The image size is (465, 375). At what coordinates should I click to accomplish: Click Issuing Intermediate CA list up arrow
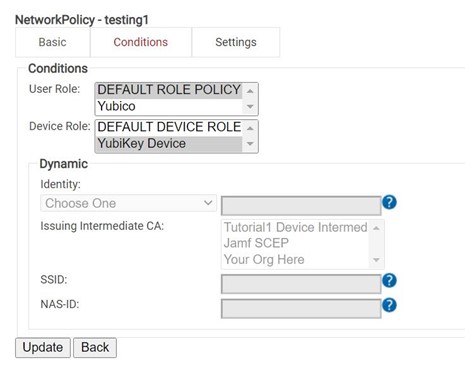point(376,228)
